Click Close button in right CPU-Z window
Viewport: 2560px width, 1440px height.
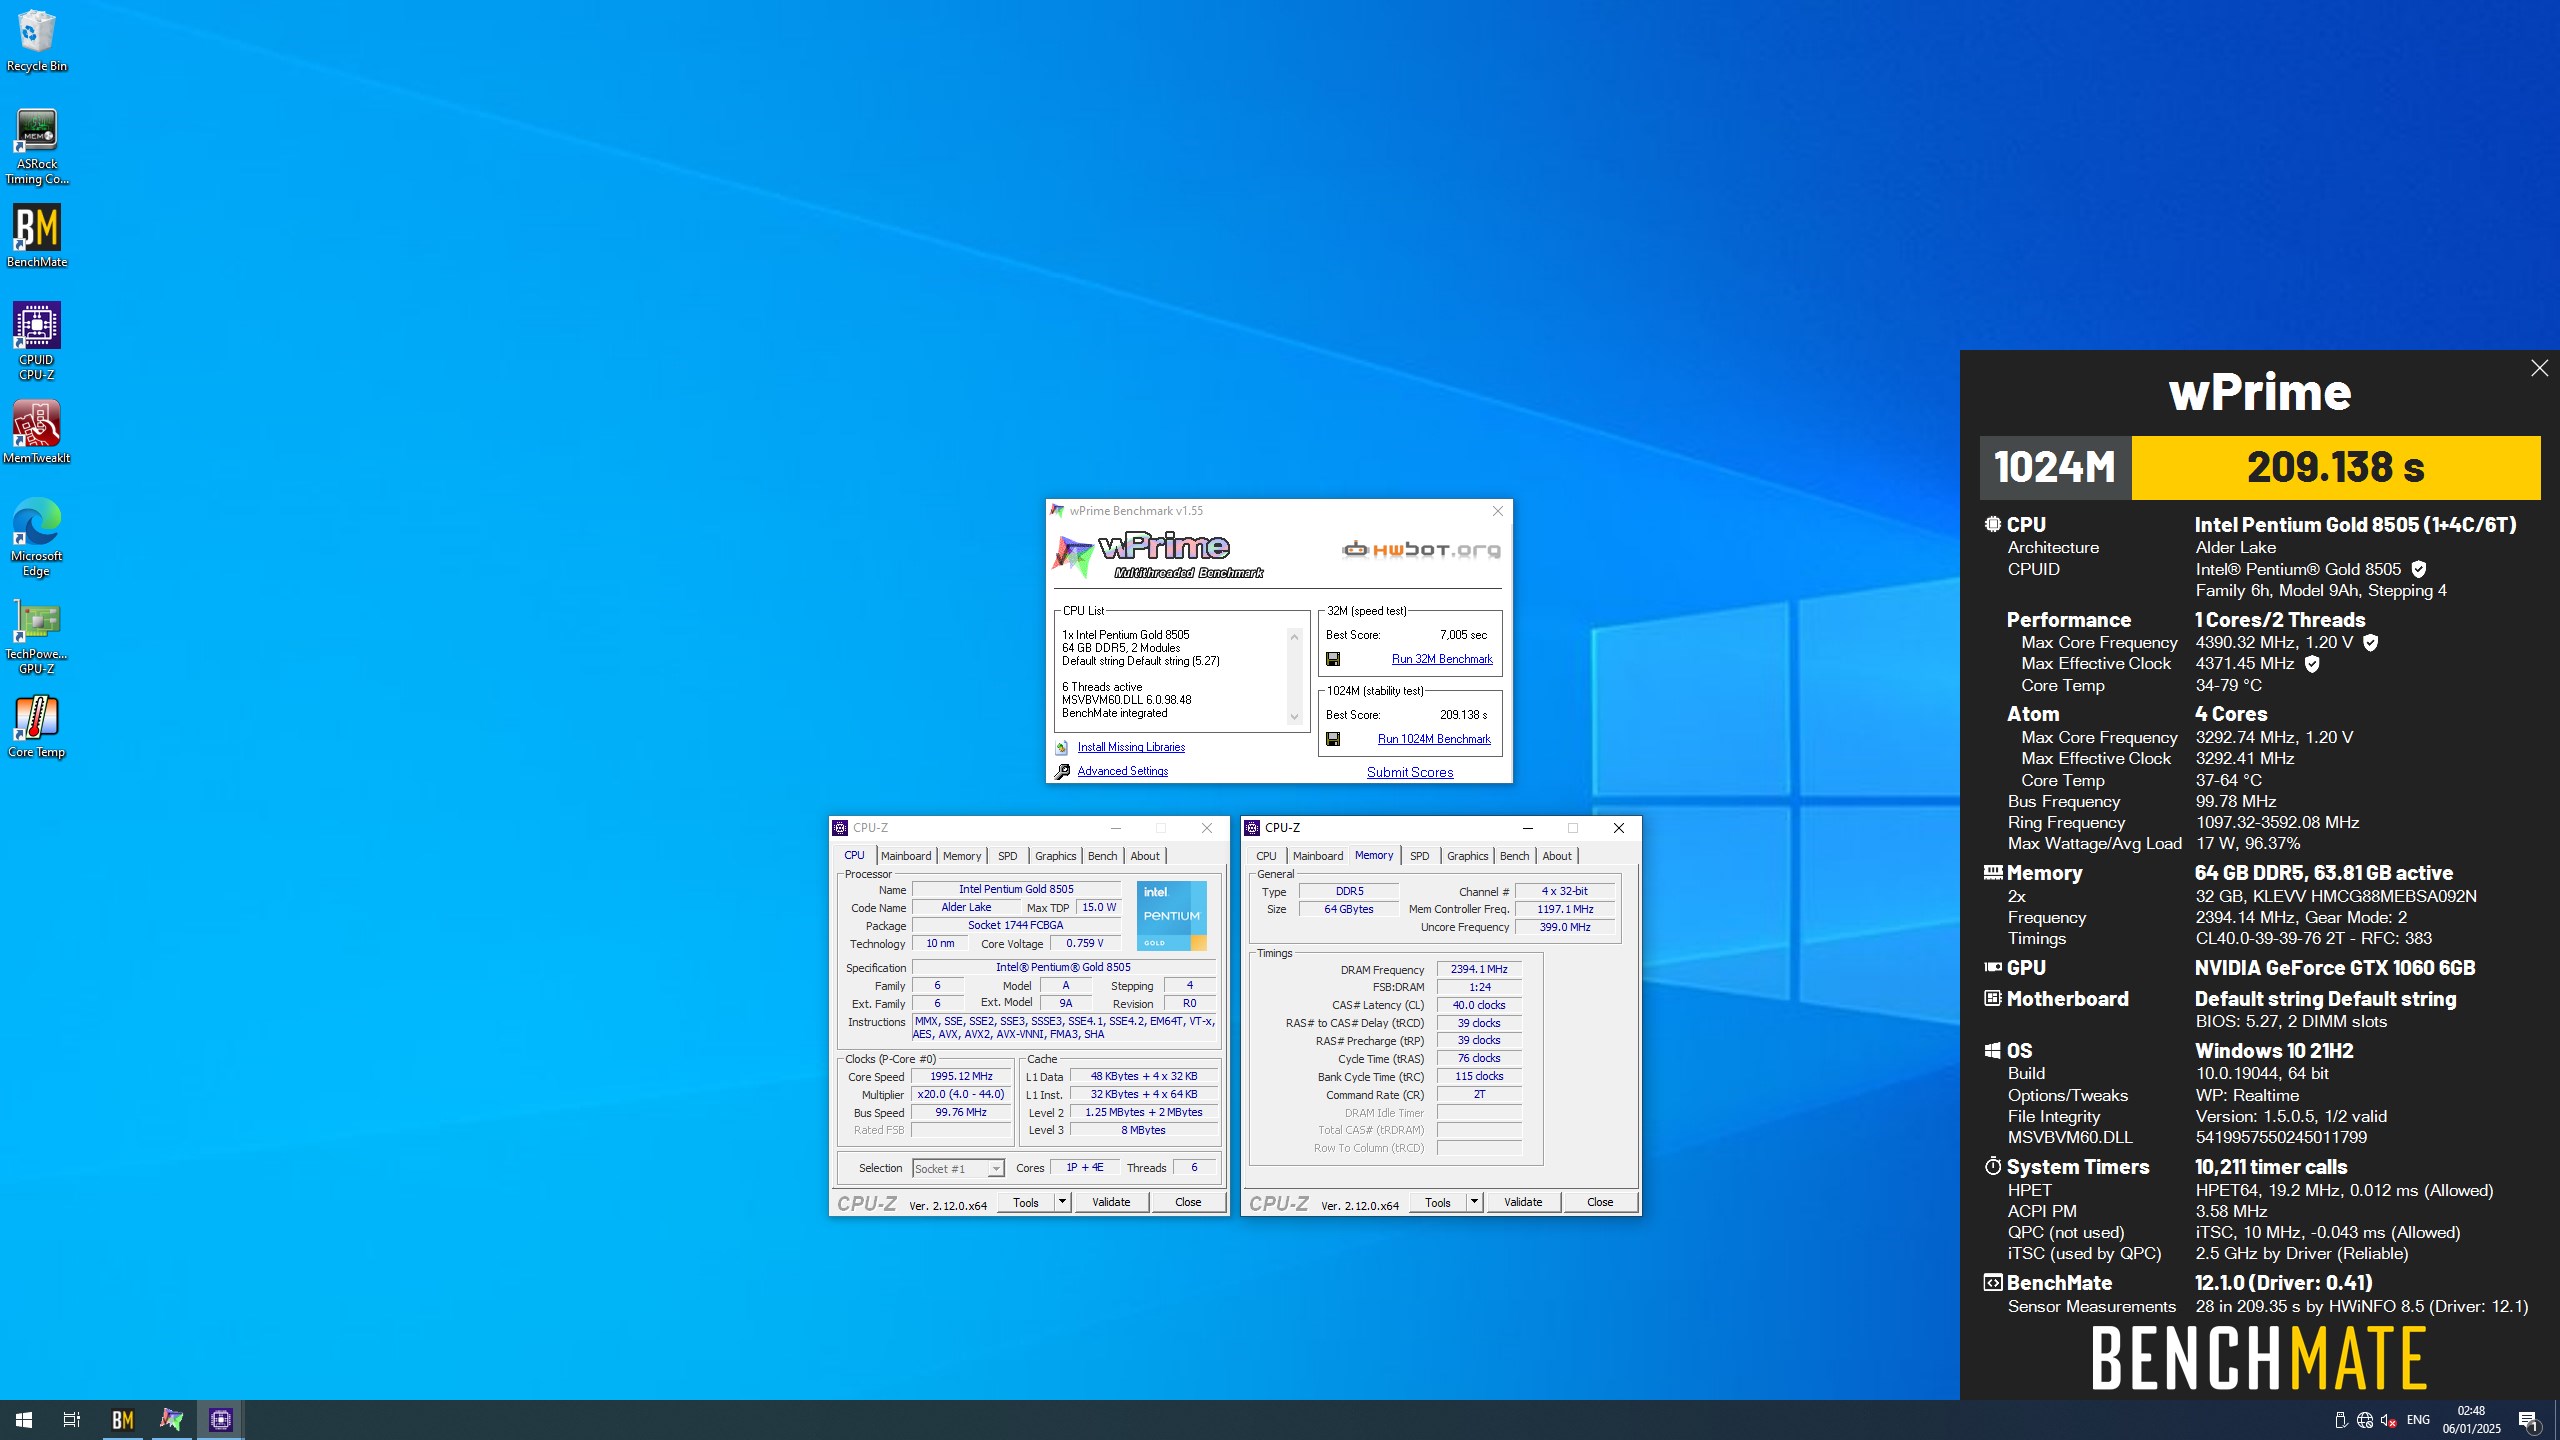click(1600, 1202)
